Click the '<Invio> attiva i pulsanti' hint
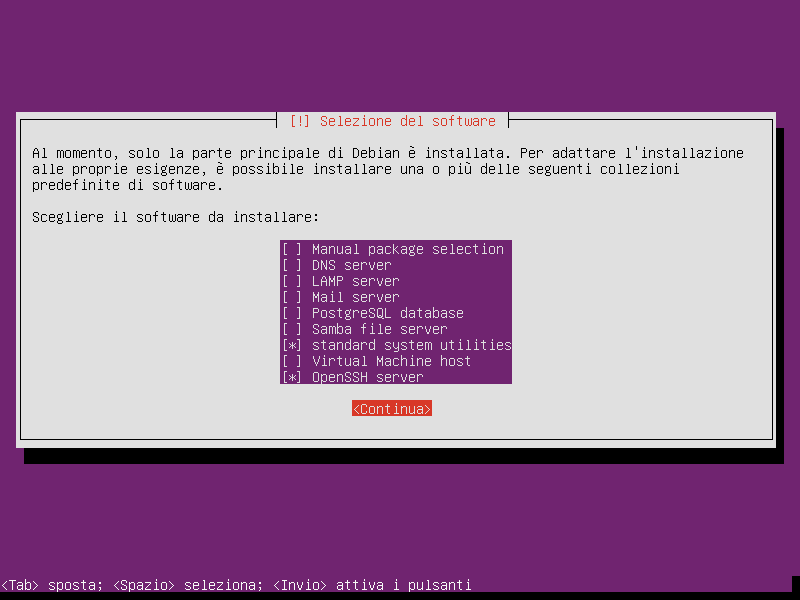This screenshot has width=800, height=600. point(372,585)
